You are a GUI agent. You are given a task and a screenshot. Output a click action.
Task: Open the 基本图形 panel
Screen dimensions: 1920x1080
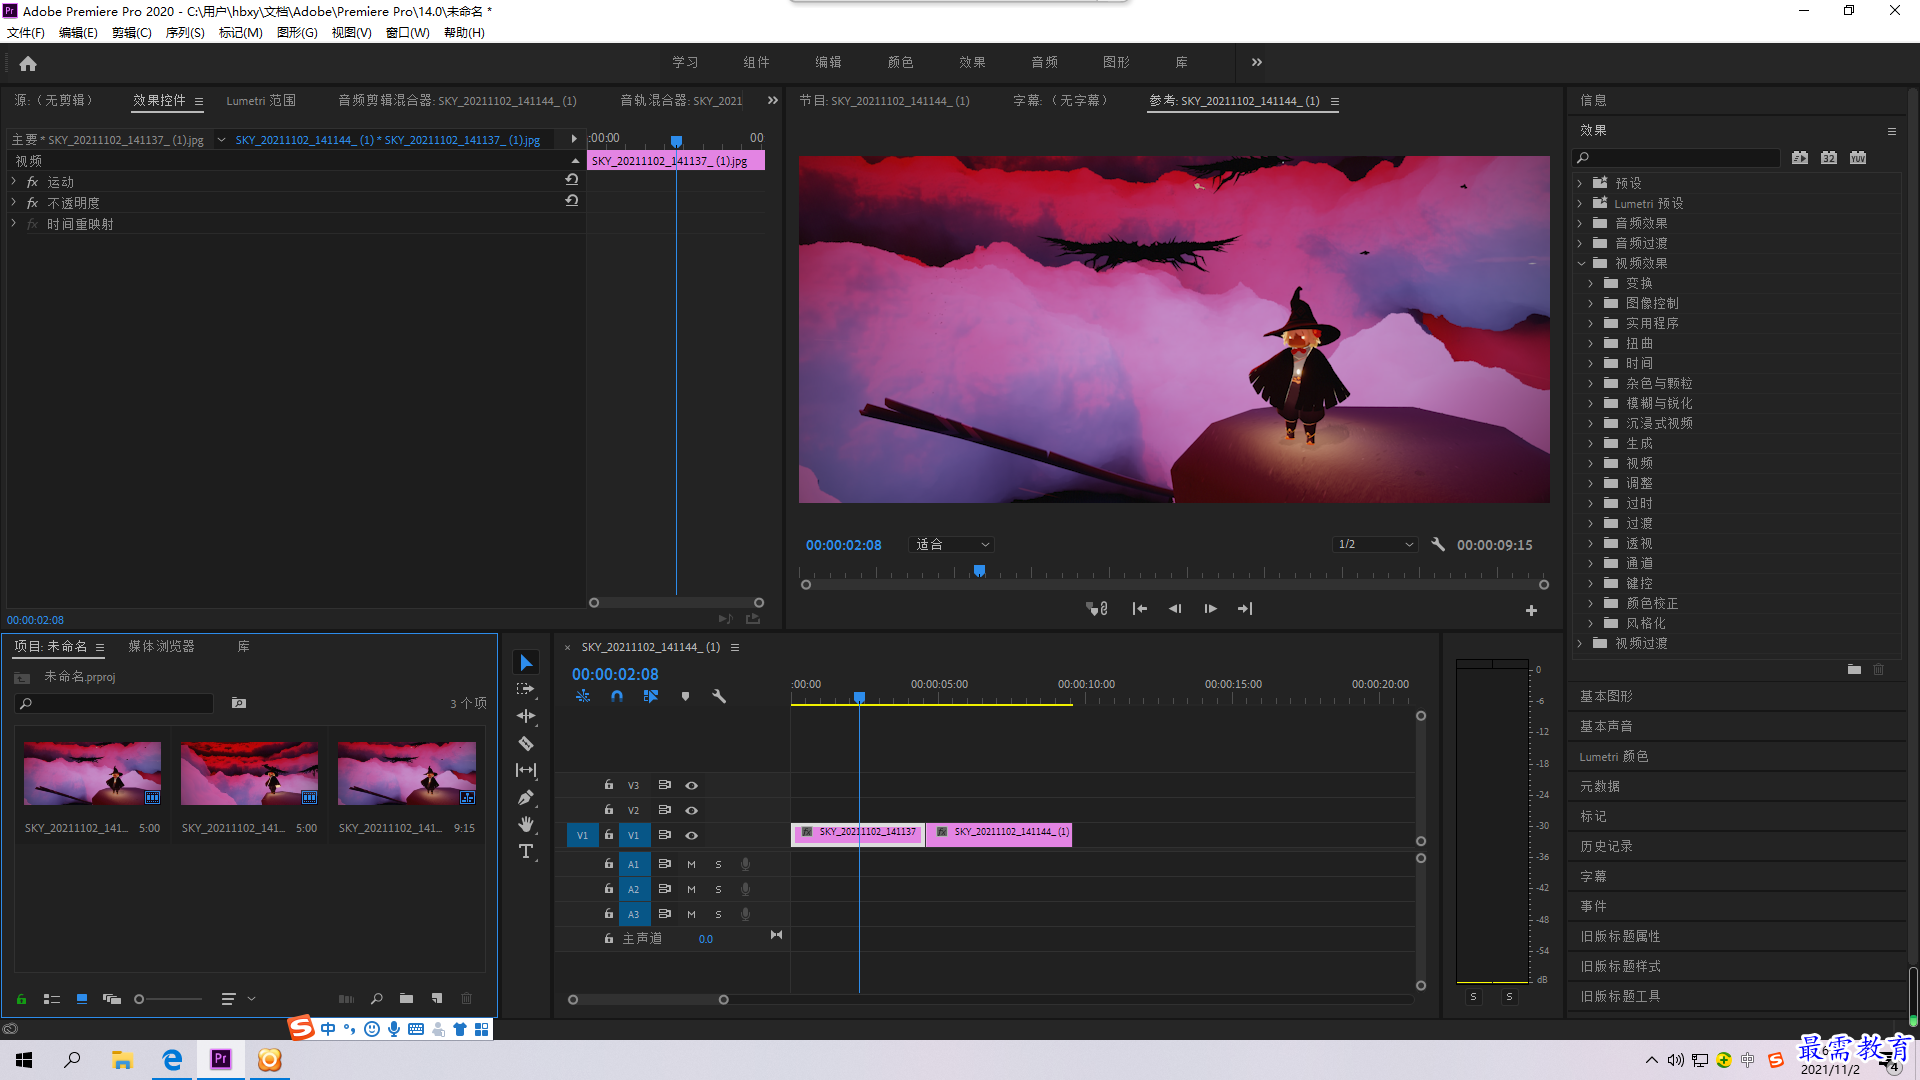[1606, 697]
